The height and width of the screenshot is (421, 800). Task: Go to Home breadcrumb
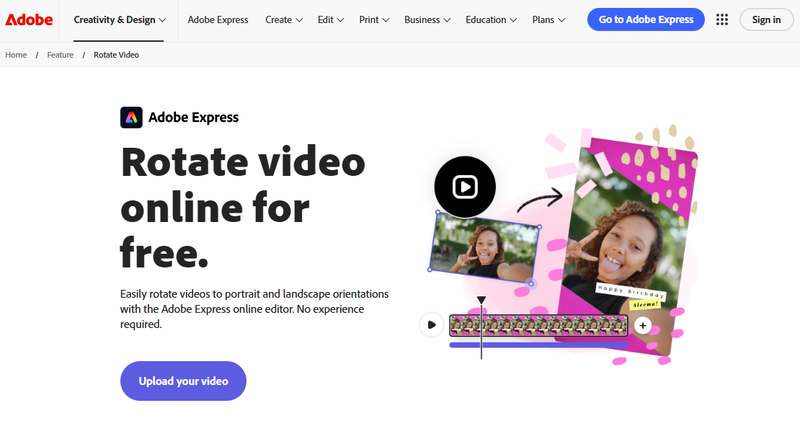(x=16, y=55)
